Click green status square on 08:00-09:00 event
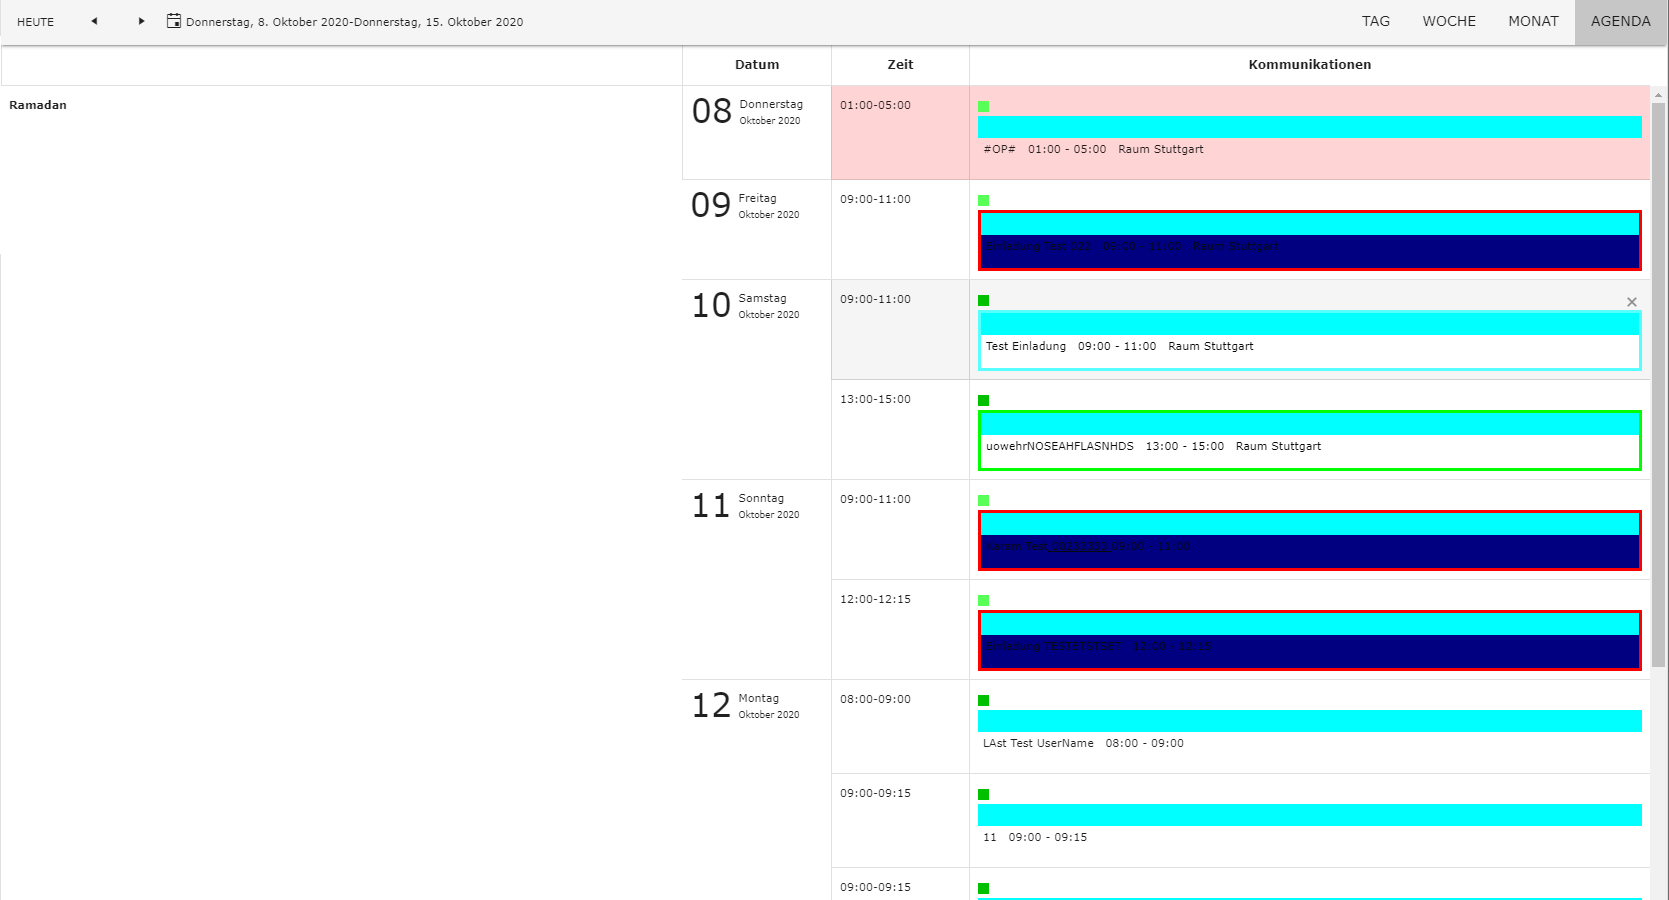This screenshot has height=900, width=1669. 983,700
